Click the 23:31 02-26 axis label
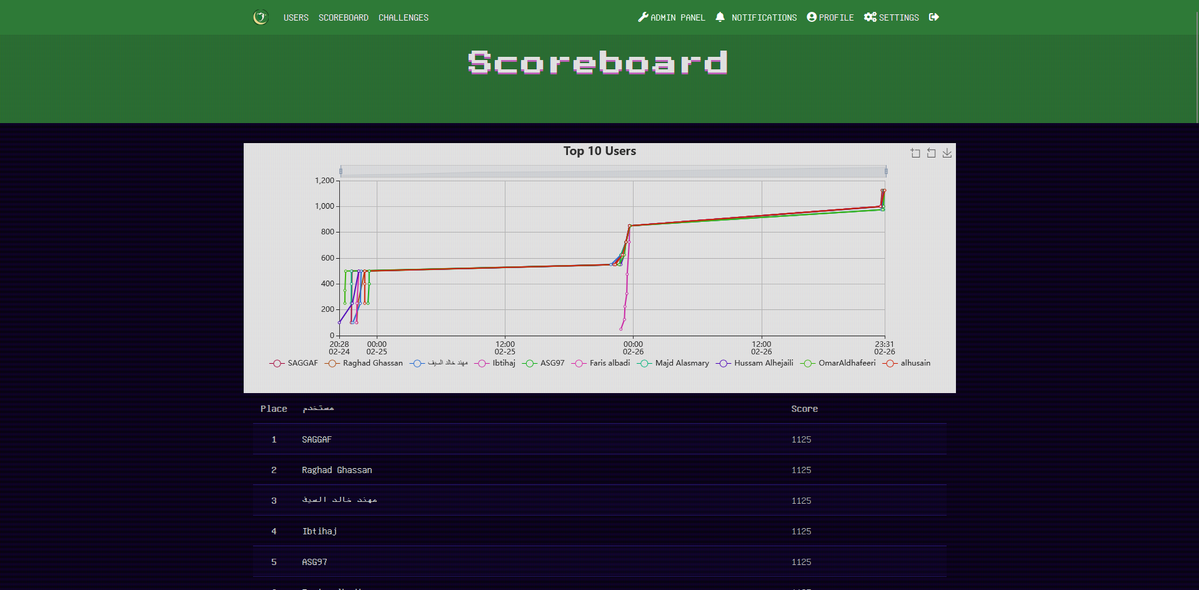 pyautogui.click(x=885, y=348)
